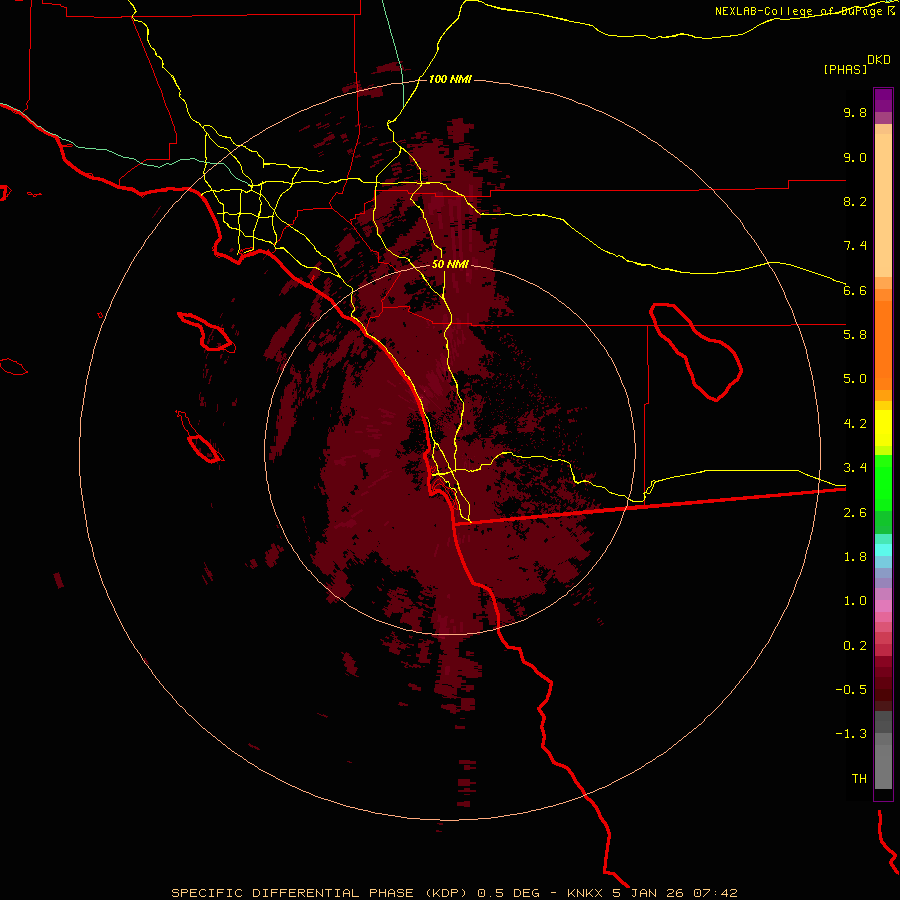Pick the orange segment of the color bar

click(x=883, y=344)
